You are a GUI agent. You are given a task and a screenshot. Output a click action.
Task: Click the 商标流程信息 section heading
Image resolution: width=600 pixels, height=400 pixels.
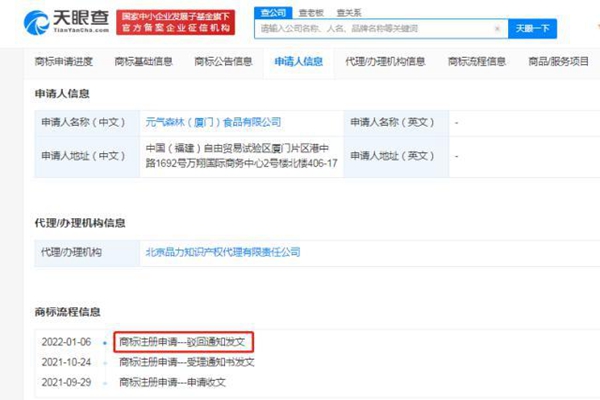(x=67, y=312)
